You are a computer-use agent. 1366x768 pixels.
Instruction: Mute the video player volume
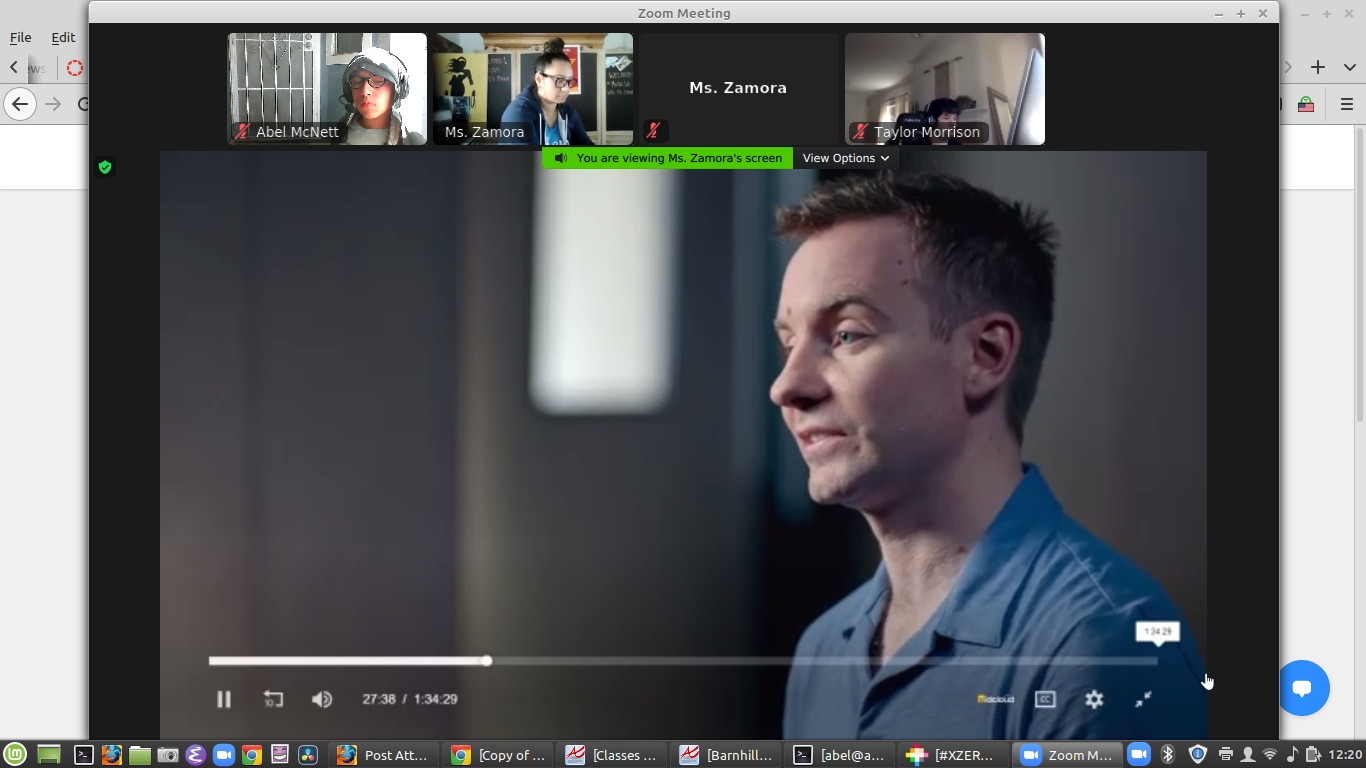(322, 699)
